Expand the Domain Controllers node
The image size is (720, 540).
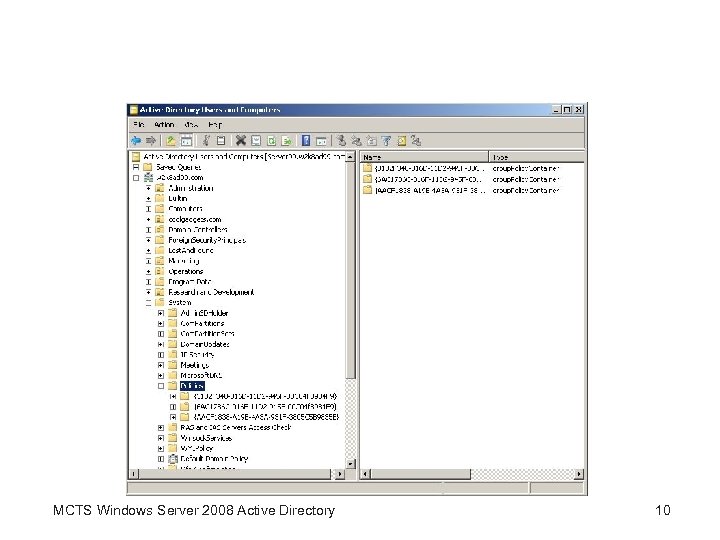[x=148, y=230]
